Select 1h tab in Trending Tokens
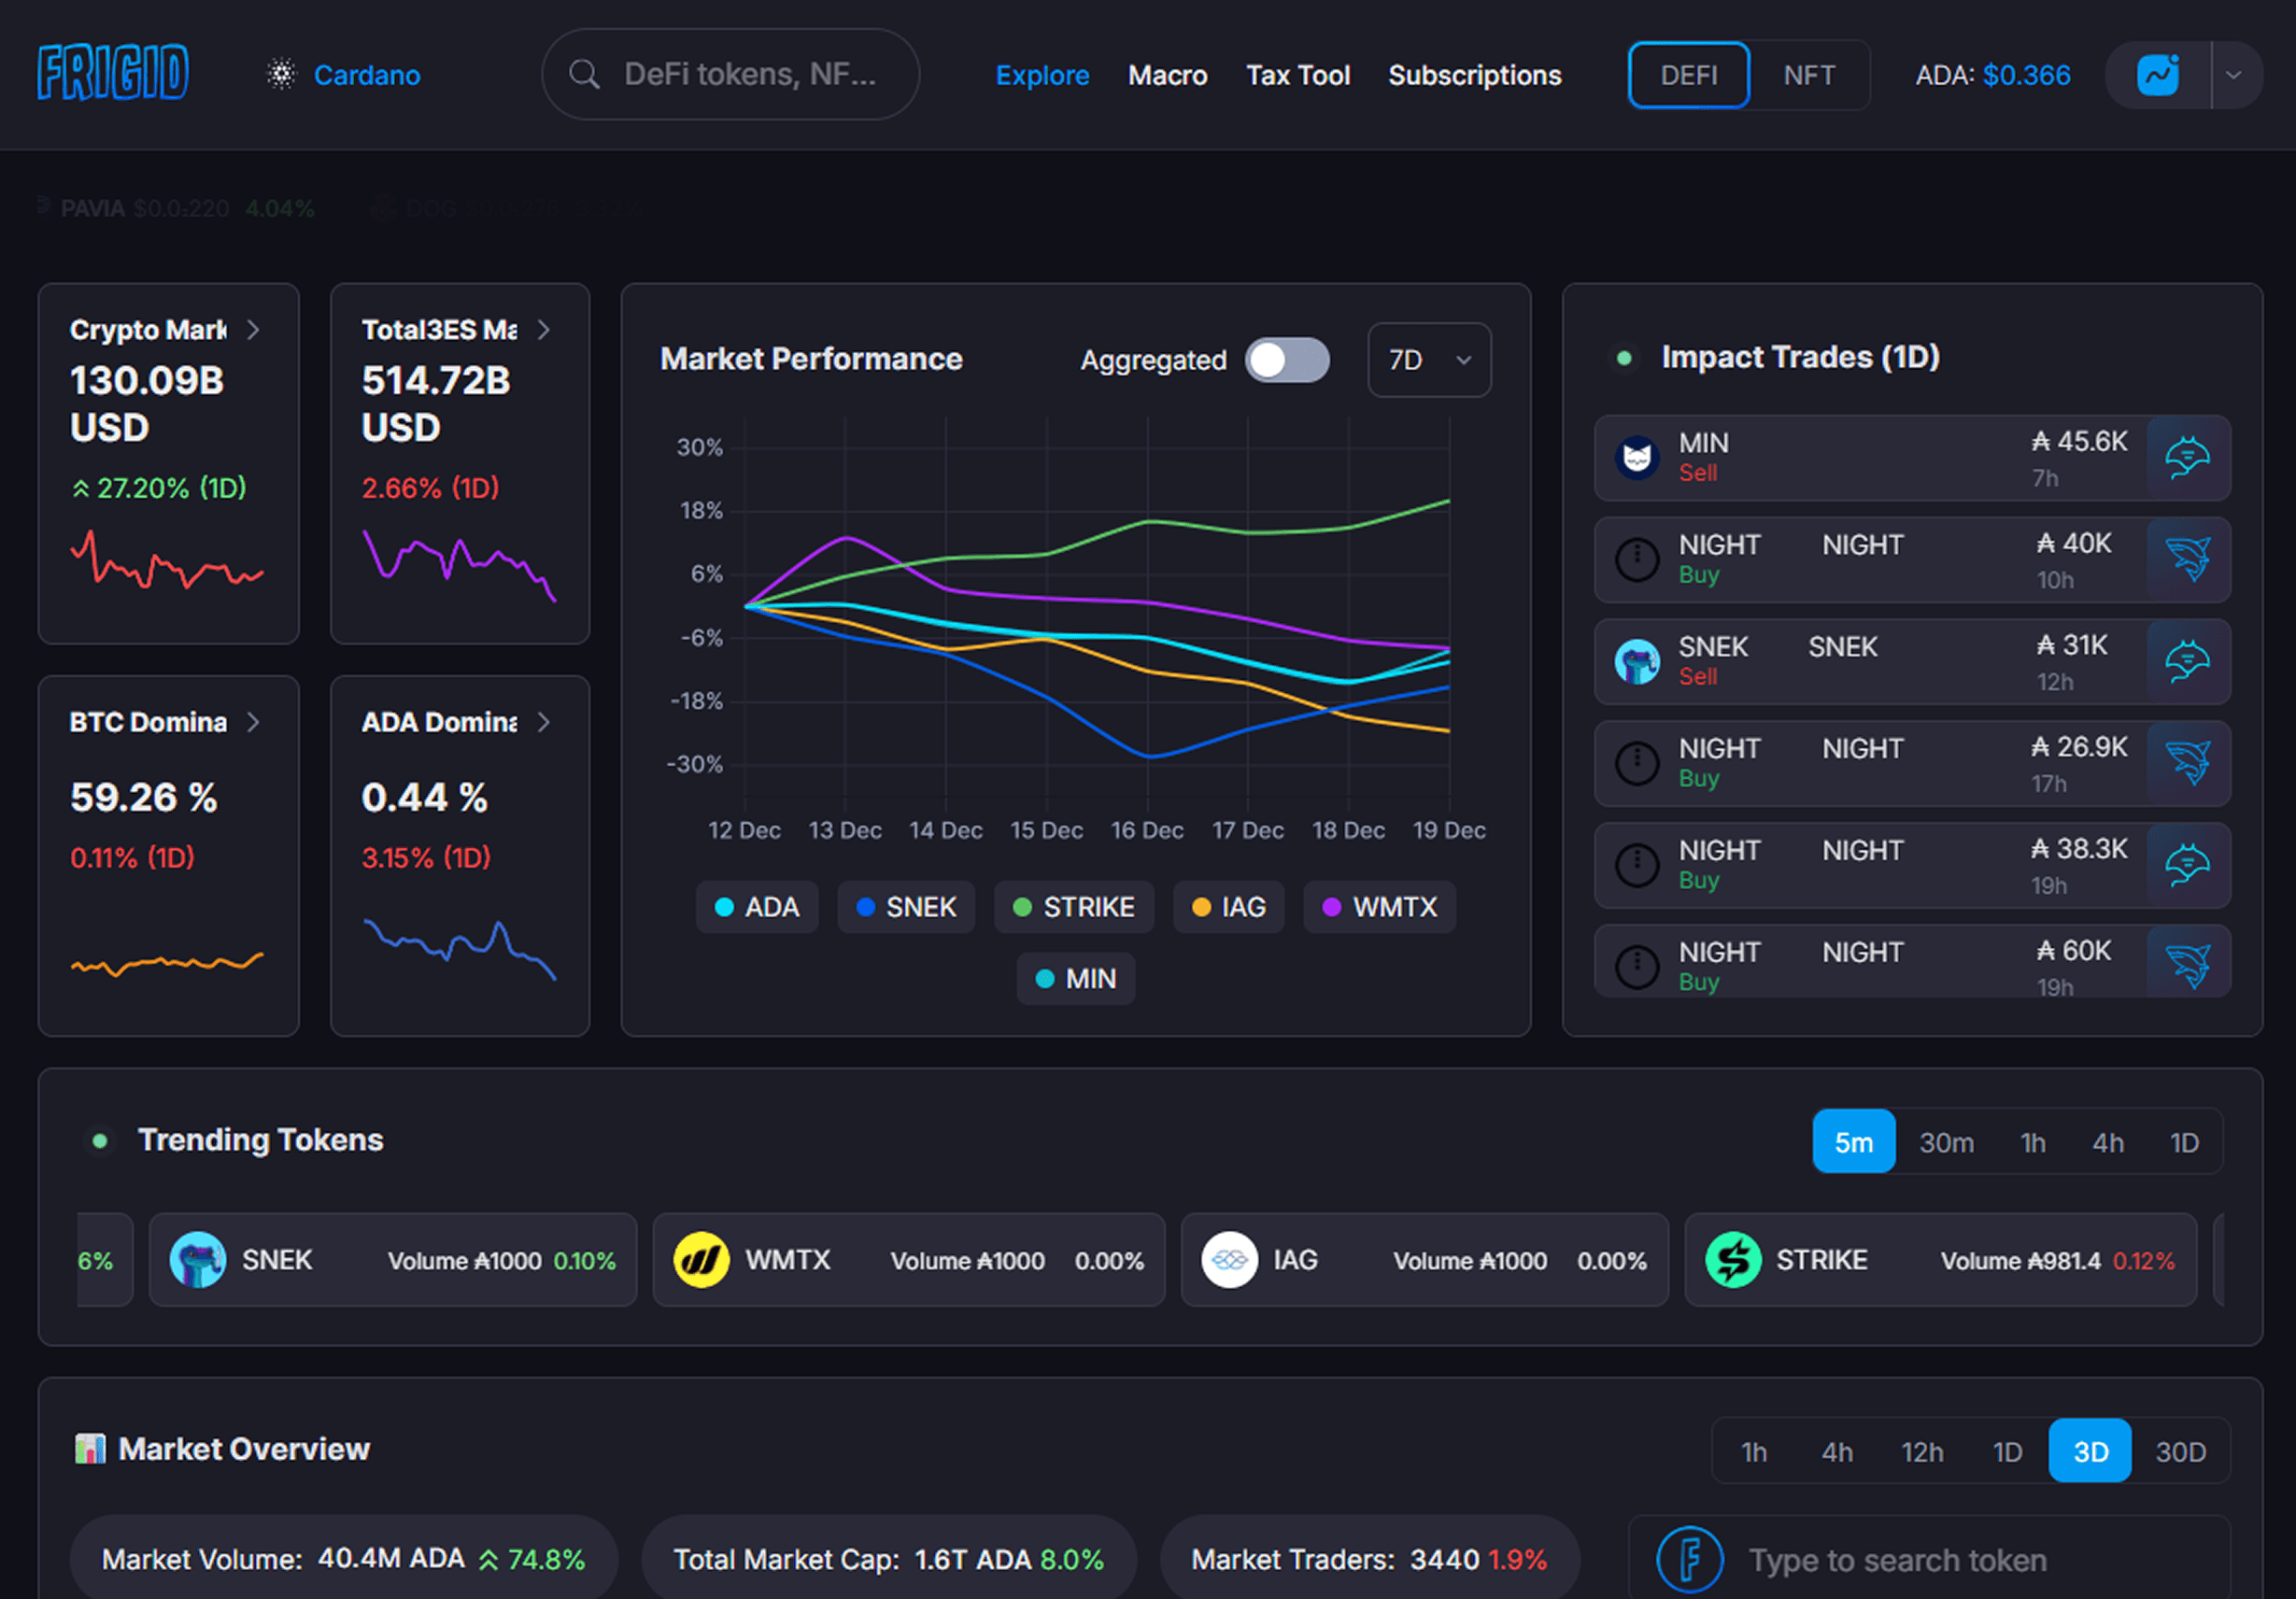 coord(2032,1142)
